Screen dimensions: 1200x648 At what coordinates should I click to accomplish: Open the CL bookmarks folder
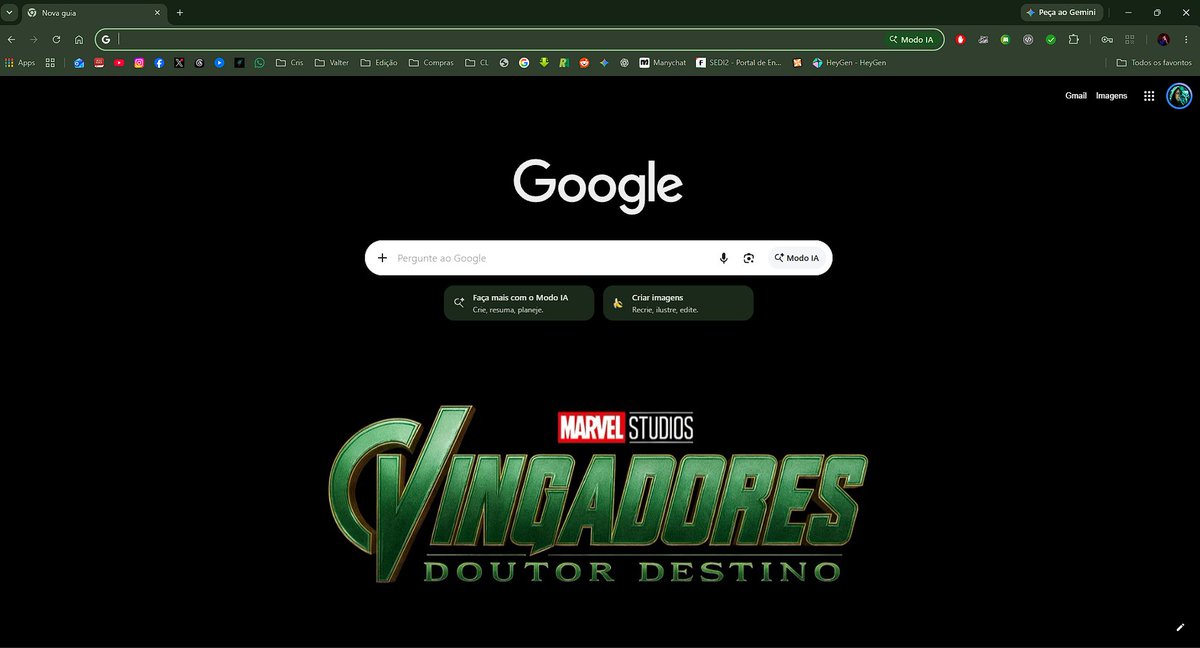coord(477,63)
